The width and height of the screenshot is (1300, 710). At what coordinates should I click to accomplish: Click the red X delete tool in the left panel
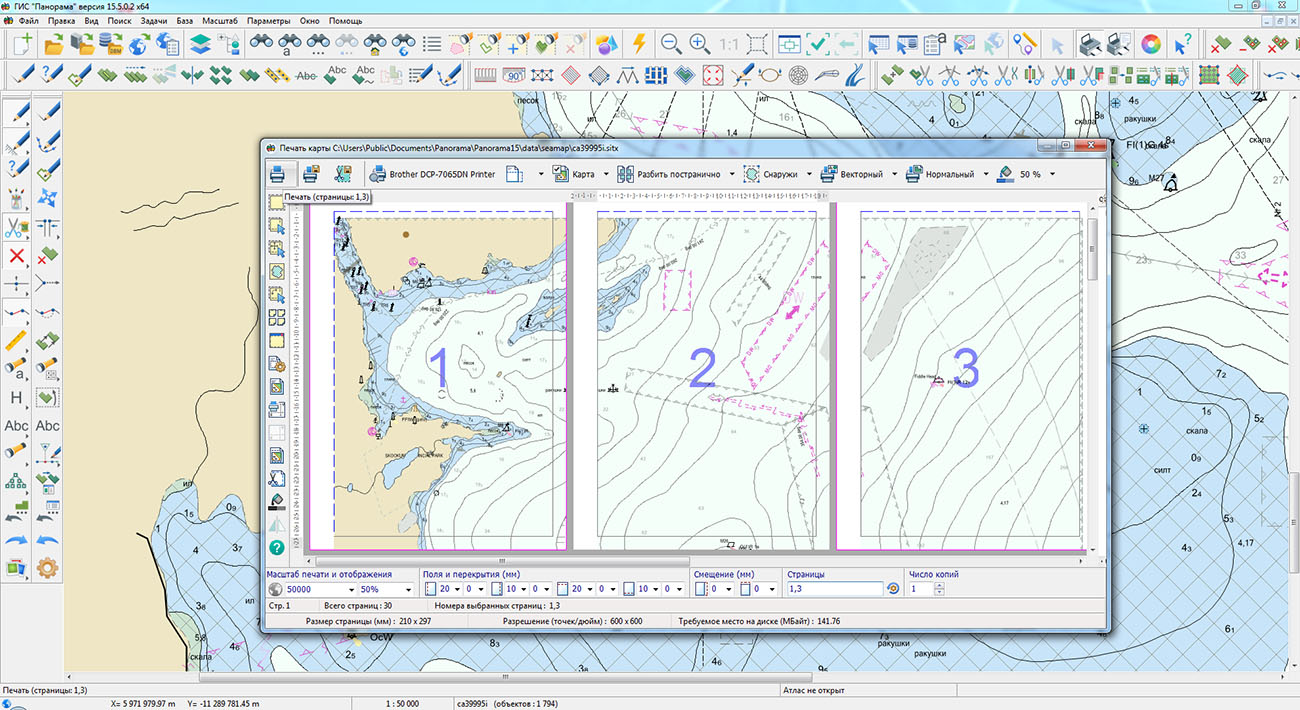point(17,256)
